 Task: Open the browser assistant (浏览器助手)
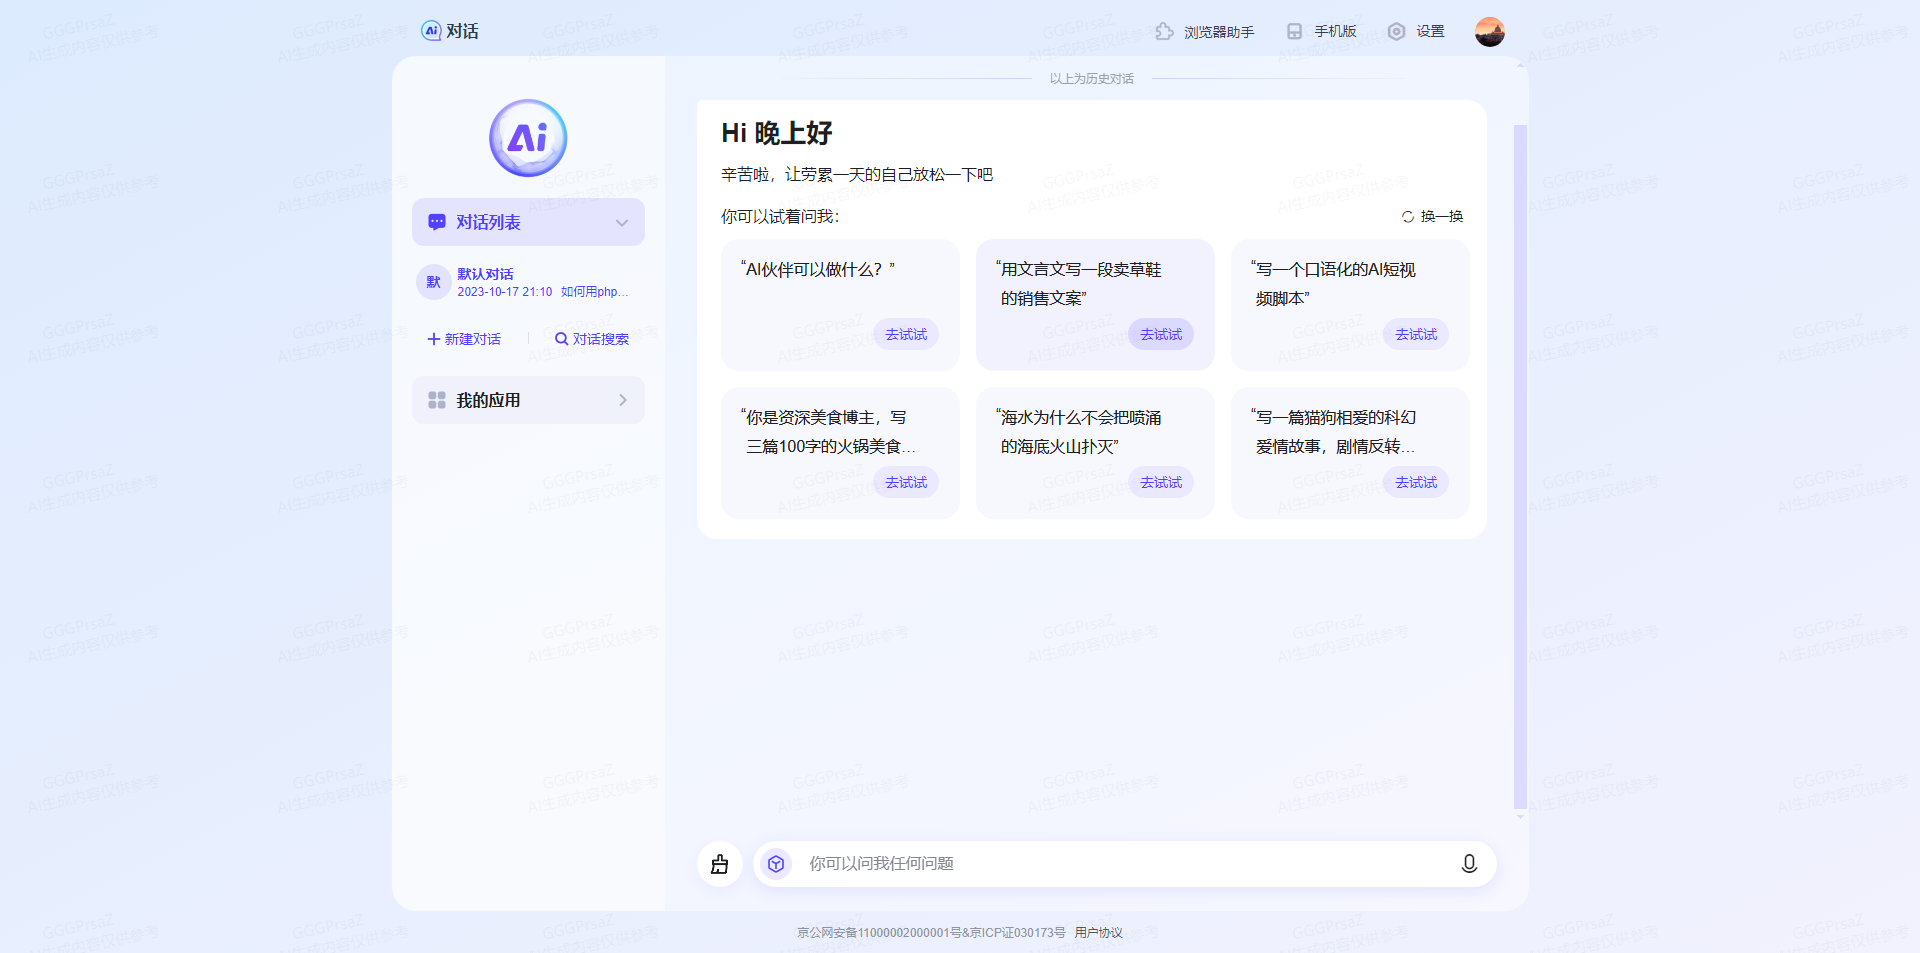1205,32
